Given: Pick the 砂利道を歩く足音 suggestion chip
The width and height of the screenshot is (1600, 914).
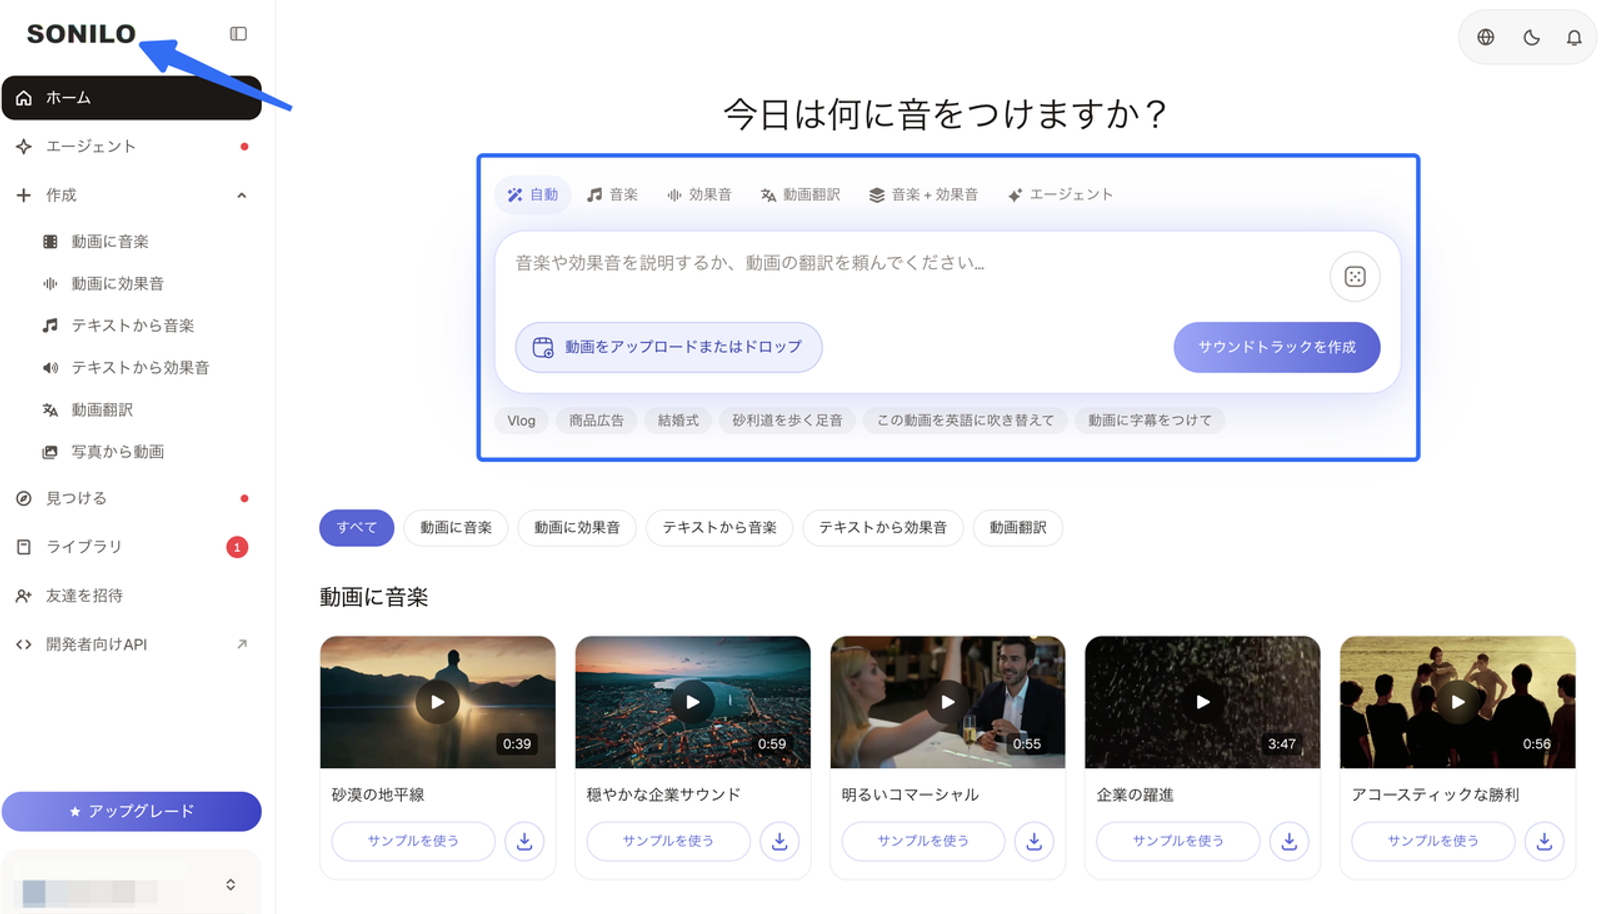Looking at the screenshot, I should (787, 421).
